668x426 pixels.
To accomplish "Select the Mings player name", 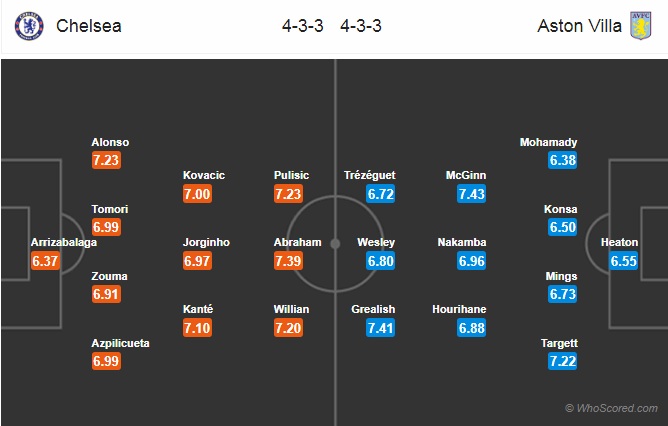I will 561,276.
